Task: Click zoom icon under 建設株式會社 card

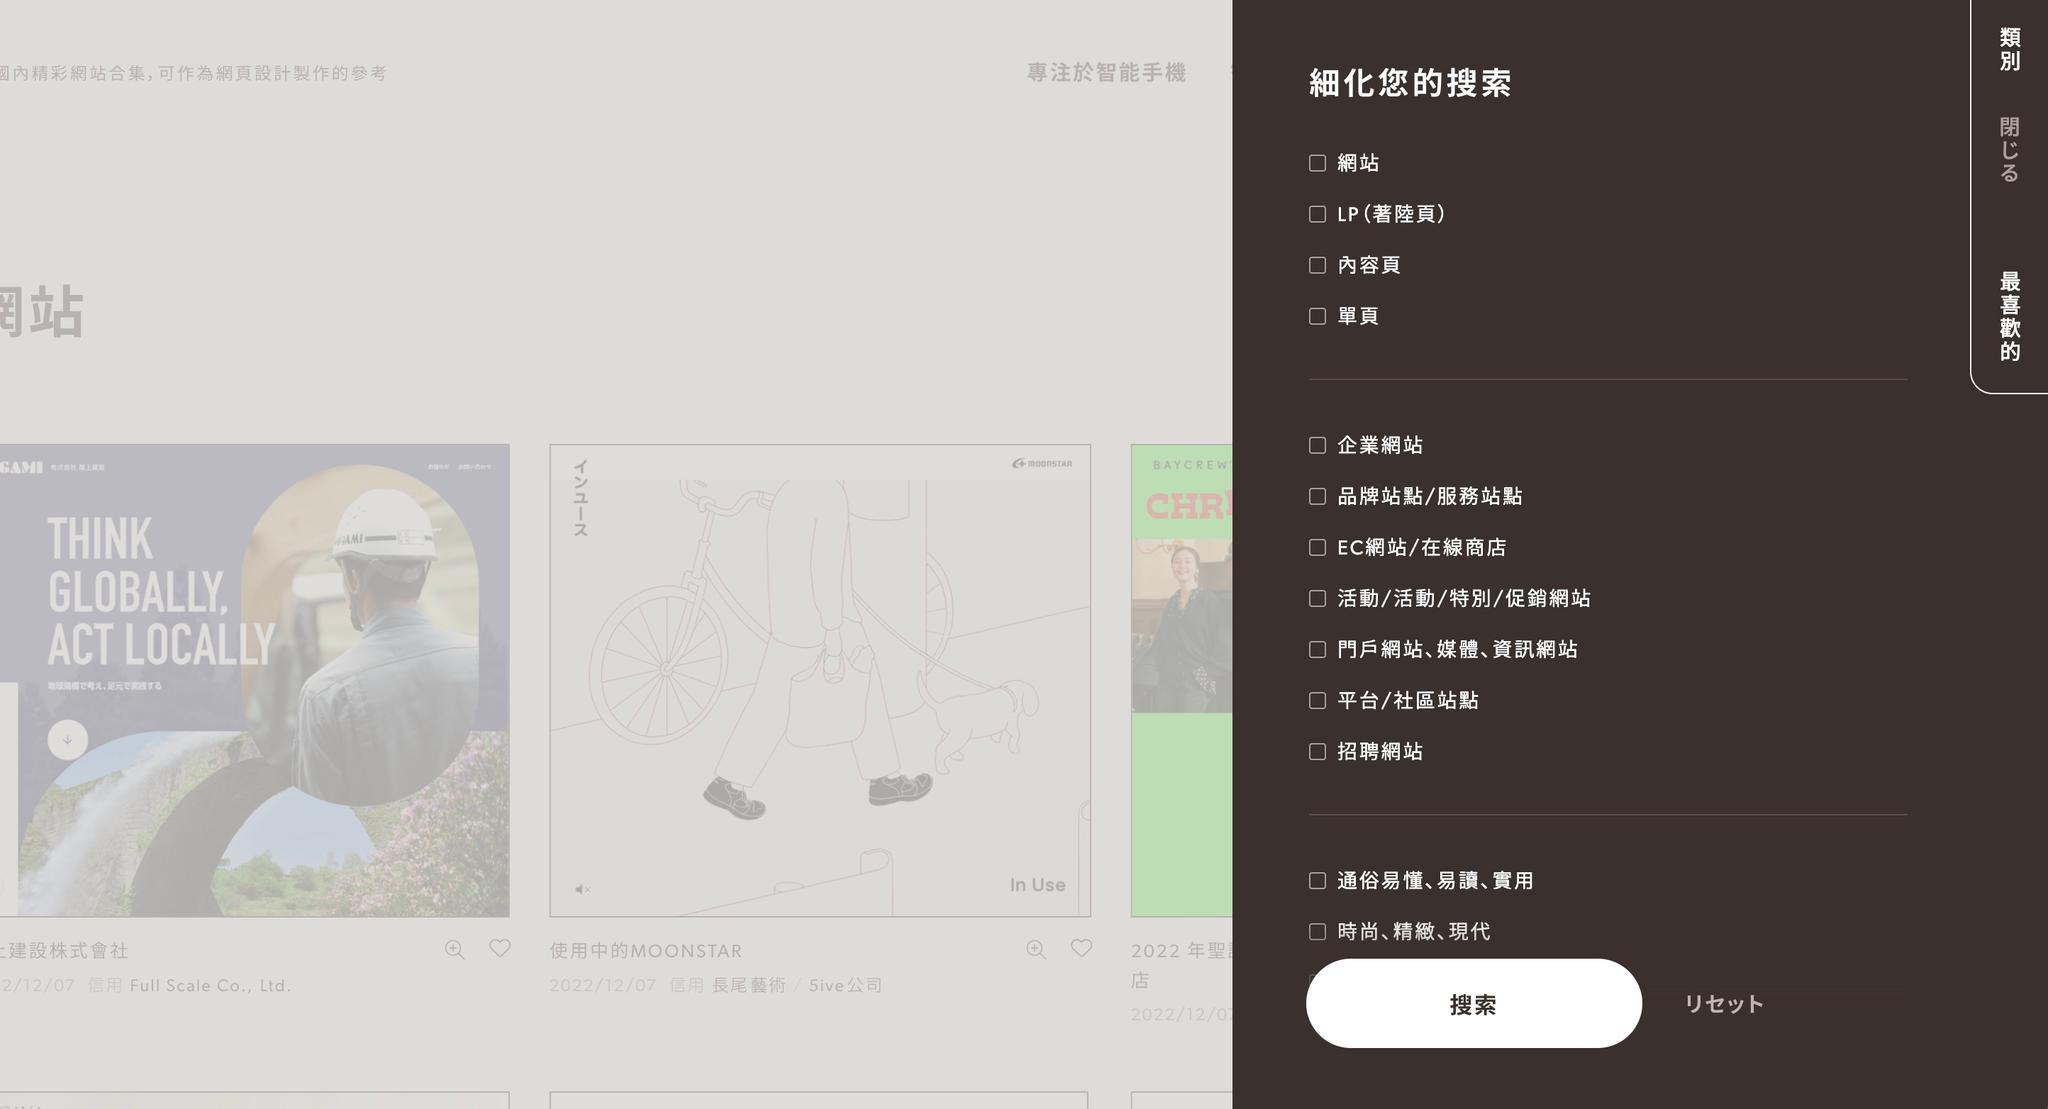Action: (x=455, y=950)
